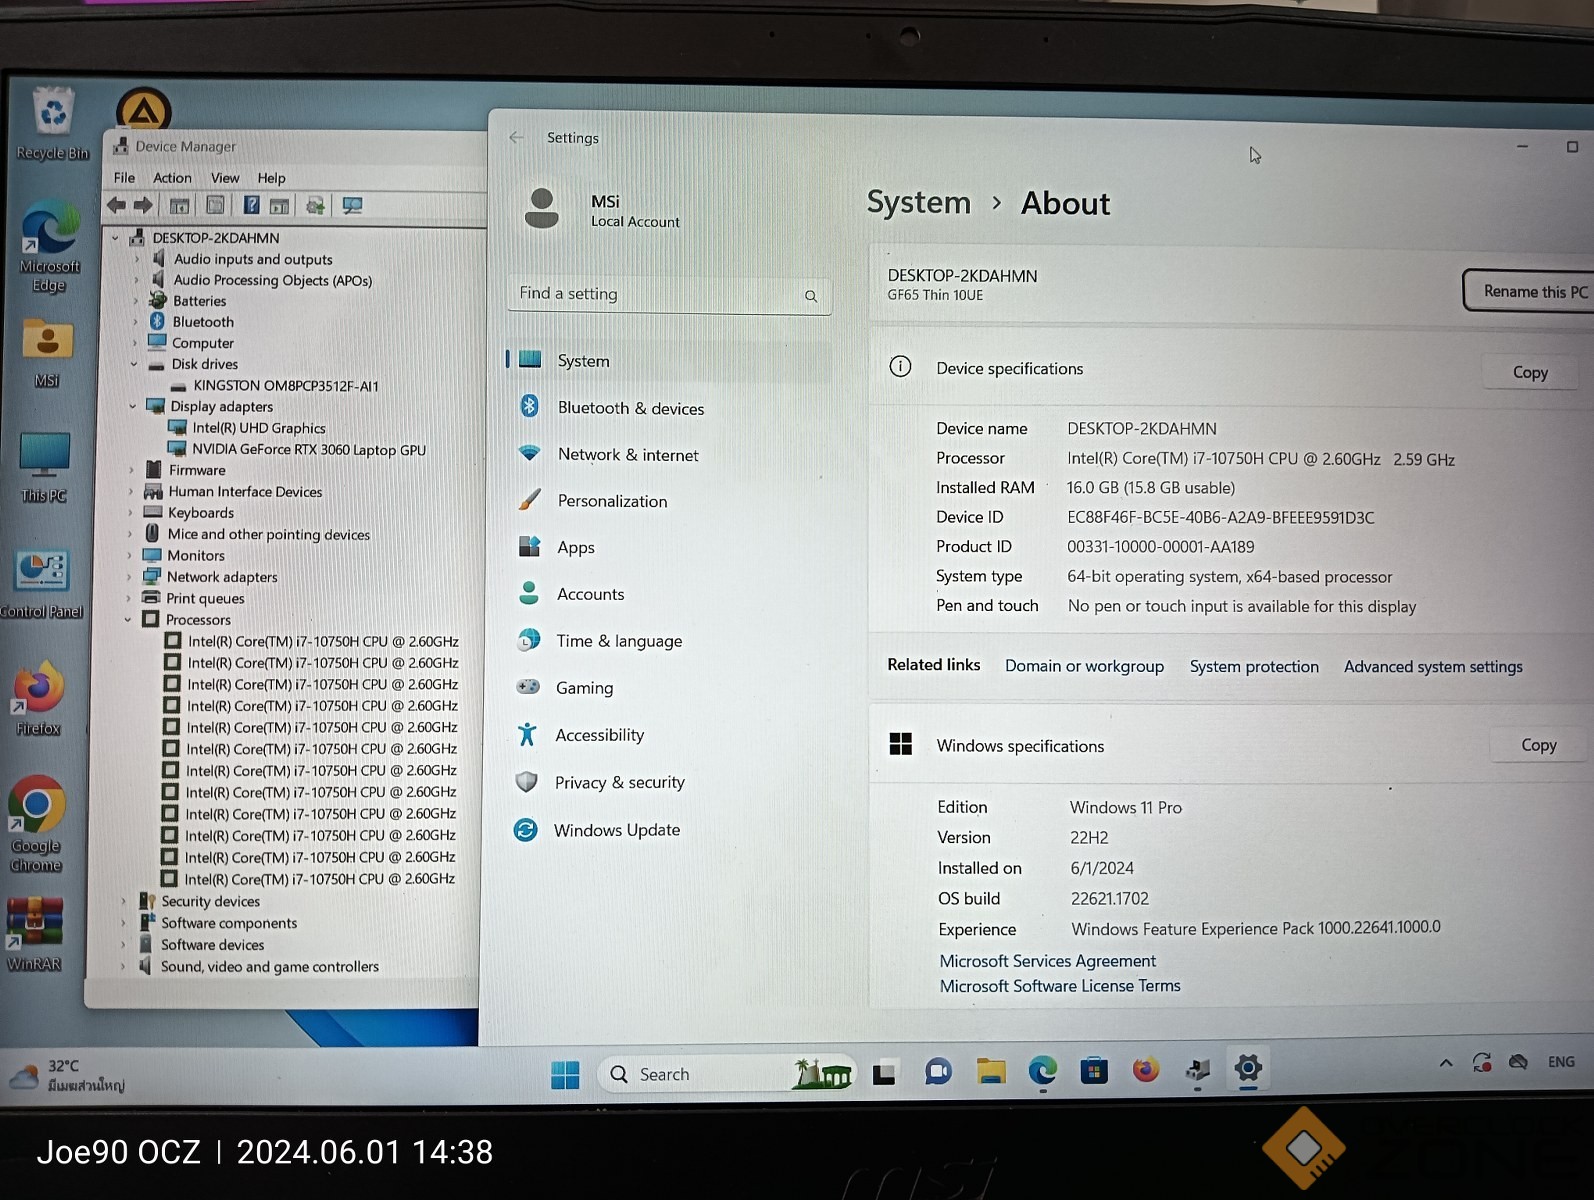The image size is (1594, 1200).
Task: Expand the Network adapters node
Action: tap(130, 577)
